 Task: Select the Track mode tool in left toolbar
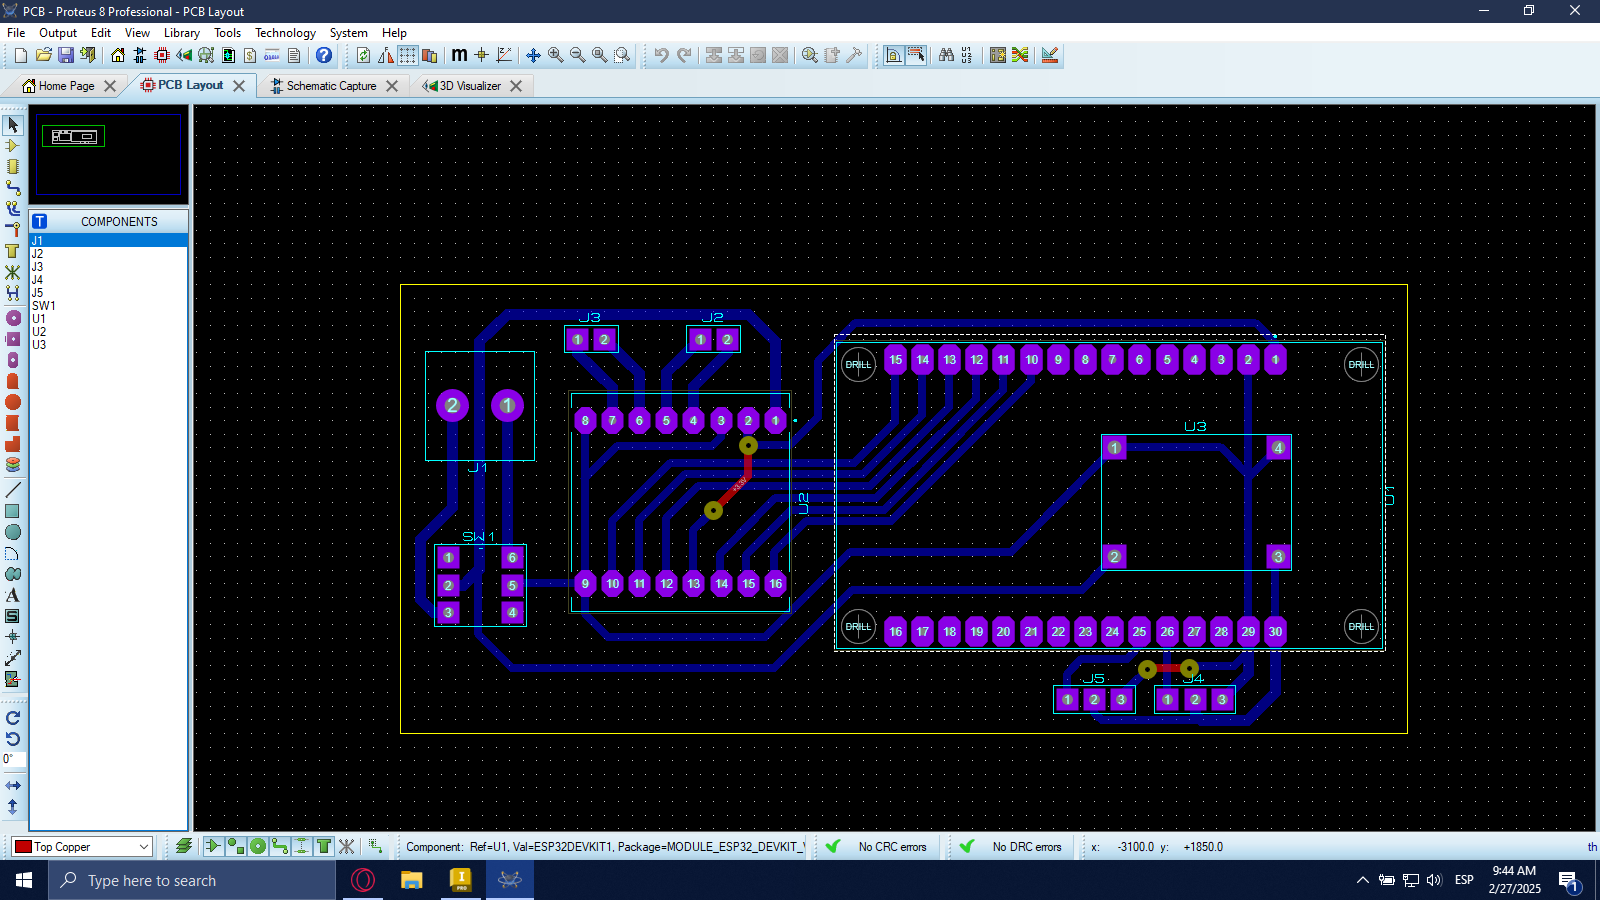pyautogui.click(x=13, y=188)
